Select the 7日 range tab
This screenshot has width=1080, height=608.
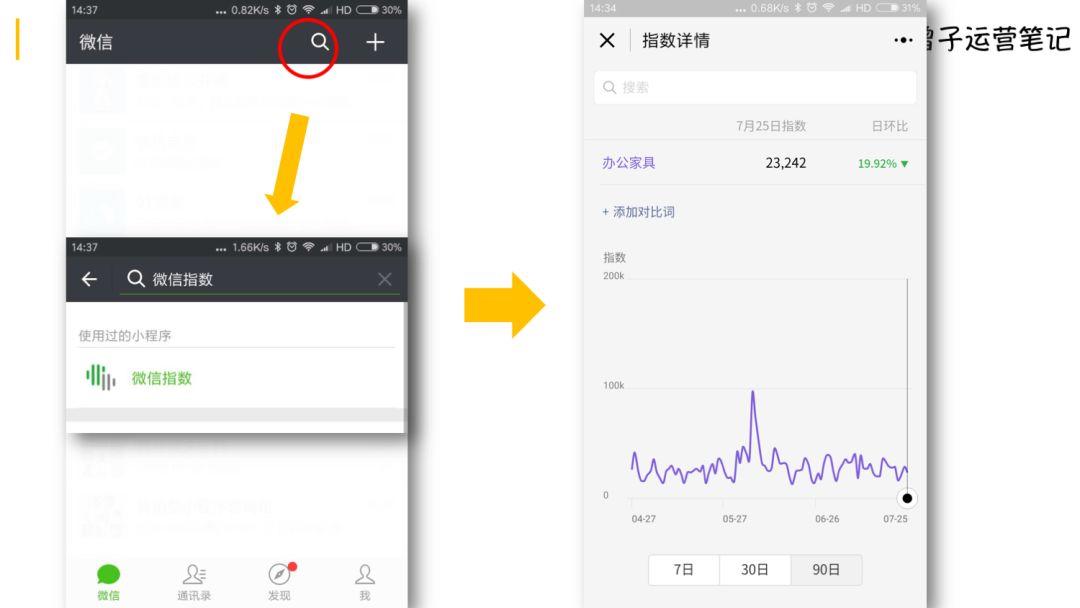click(683, 569)
